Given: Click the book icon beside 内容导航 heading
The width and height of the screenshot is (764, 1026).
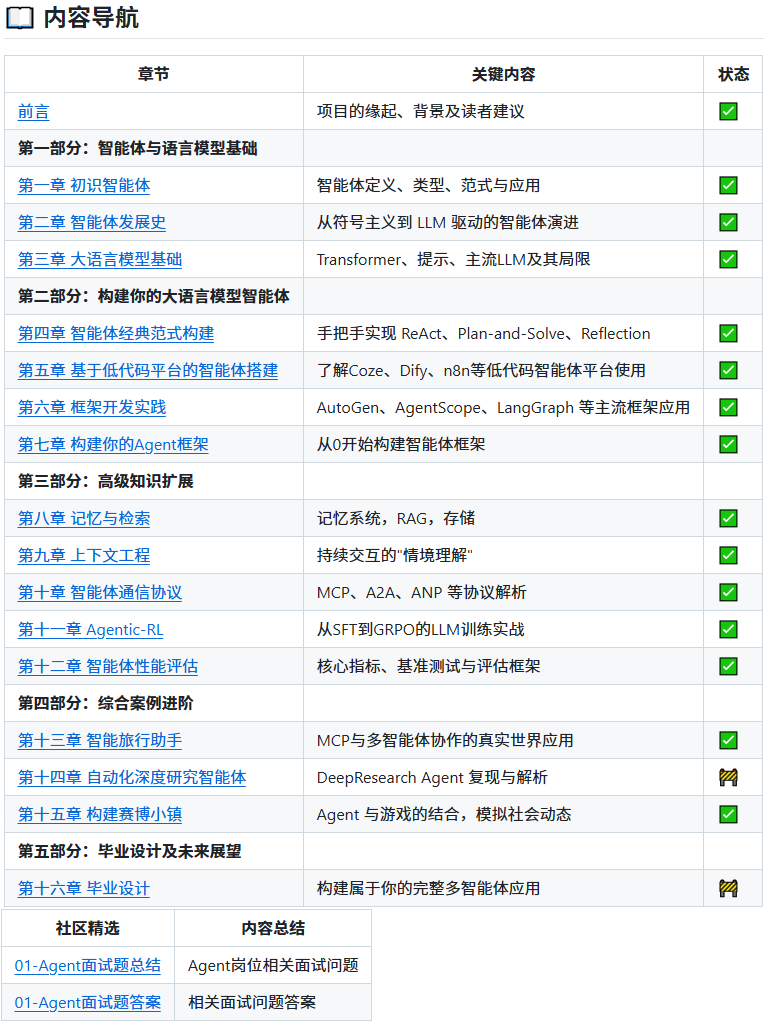Looking at the screenshot, I should tap(20, 18).
